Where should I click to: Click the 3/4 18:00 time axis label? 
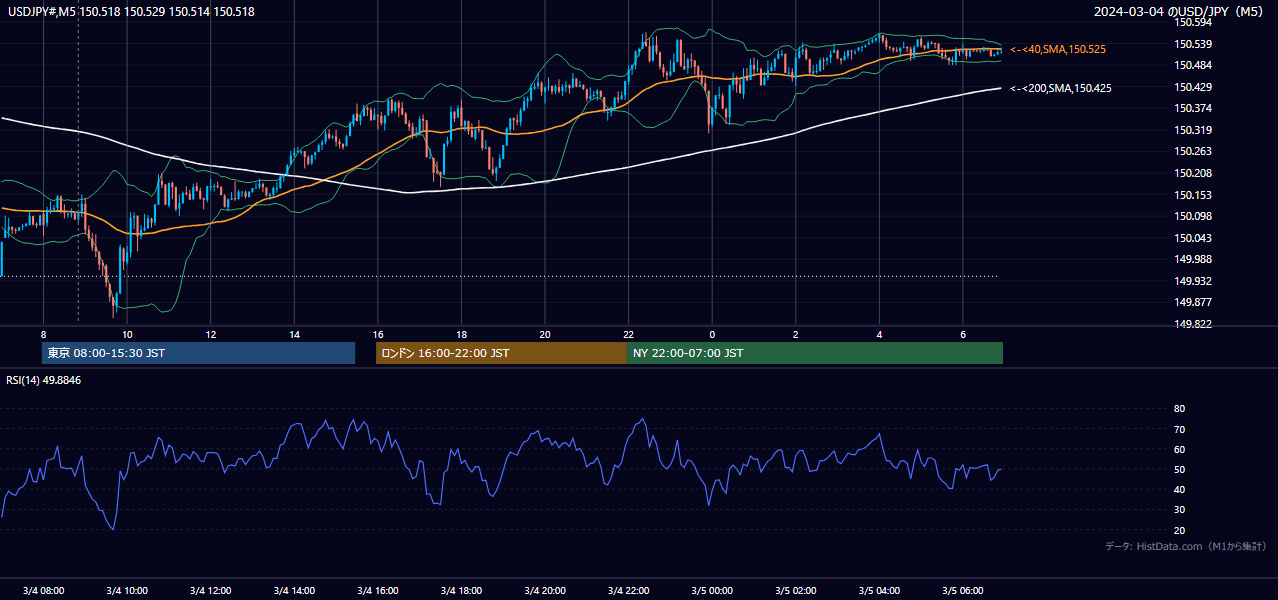(461, 590)
